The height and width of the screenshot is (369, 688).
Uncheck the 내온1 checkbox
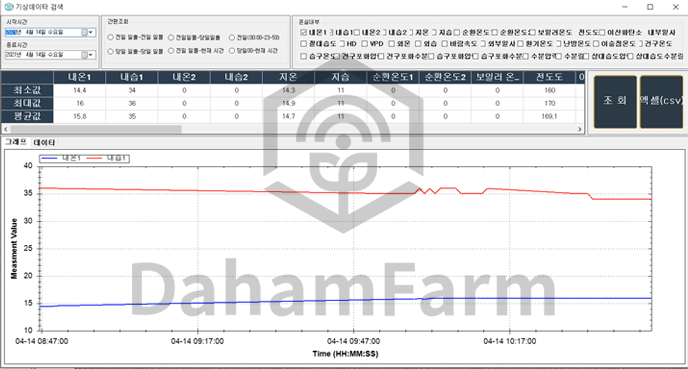coord(304,32)
